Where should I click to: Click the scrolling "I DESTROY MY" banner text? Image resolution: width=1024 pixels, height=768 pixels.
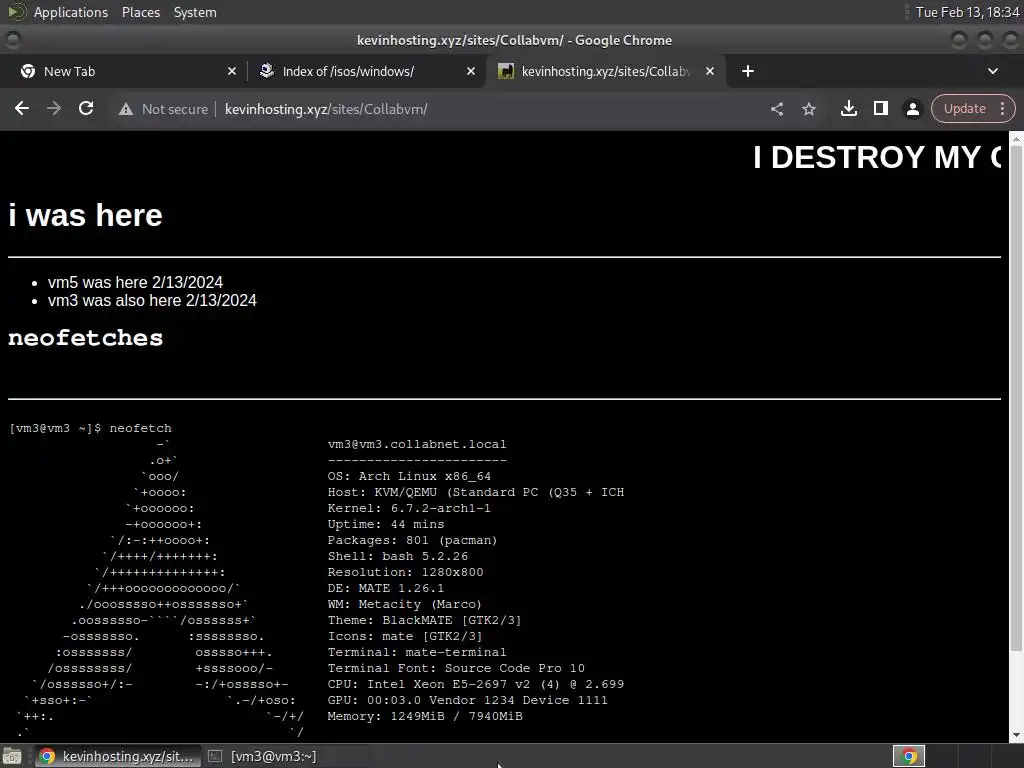pyautogui.click(x=876, y=157)
